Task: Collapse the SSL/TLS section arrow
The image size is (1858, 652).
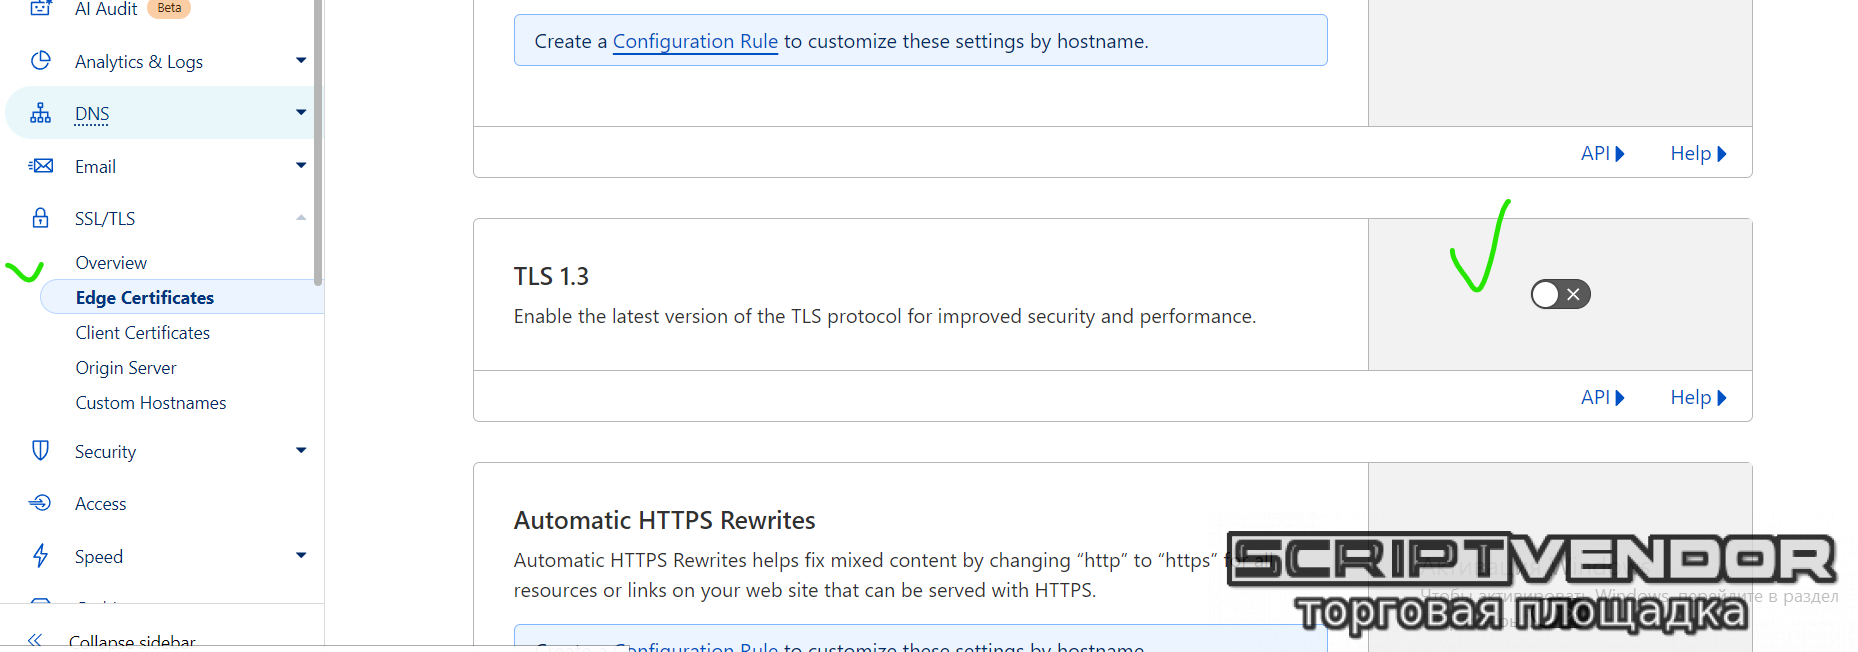Action: pyautogui.click(x=301, y=218)
